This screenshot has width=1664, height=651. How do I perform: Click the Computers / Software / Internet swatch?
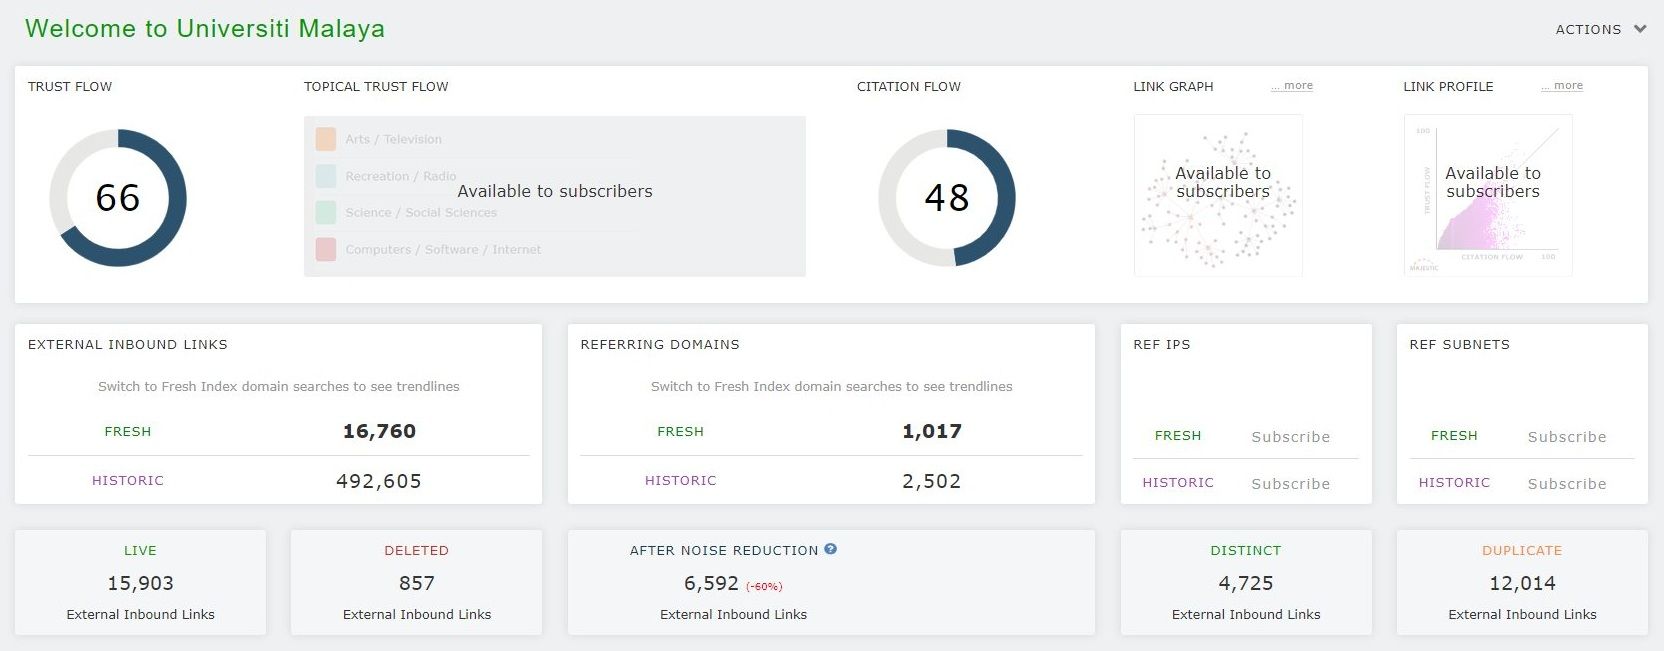coord(326,249)
